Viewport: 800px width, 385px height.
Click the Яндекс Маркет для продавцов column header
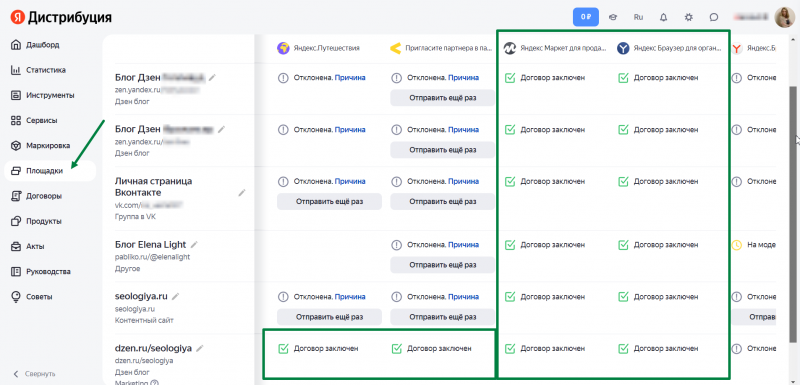pyautogui.click(x=556, y=48)
